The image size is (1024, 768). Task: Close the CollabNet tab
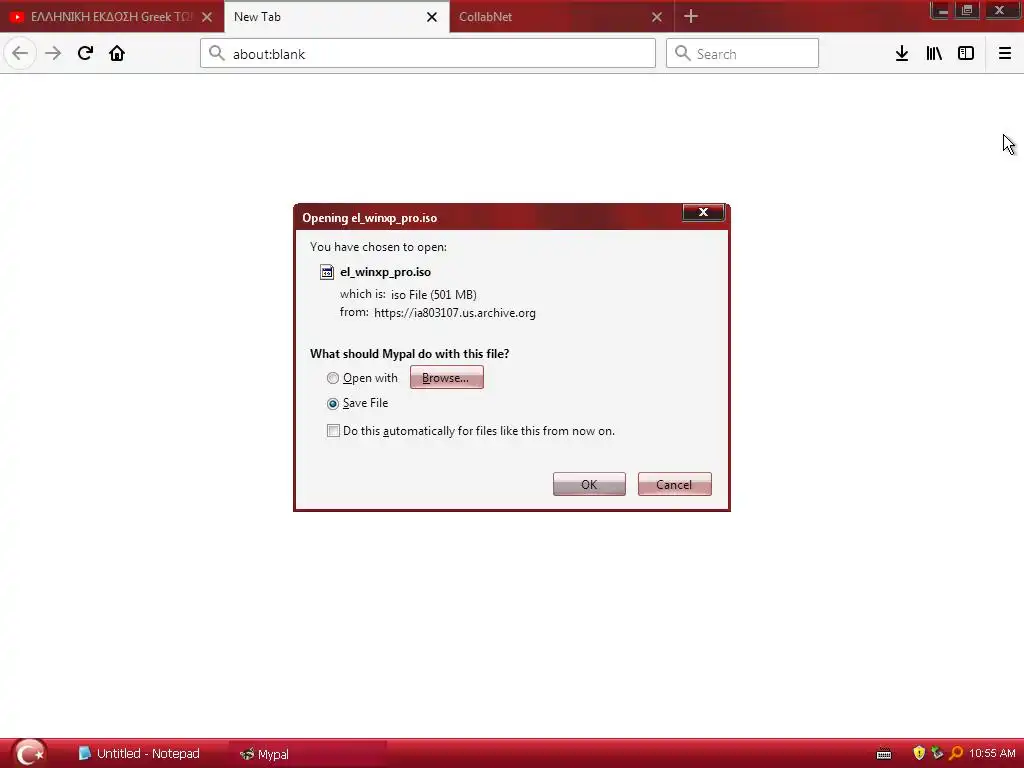click(x=657, y=17)
